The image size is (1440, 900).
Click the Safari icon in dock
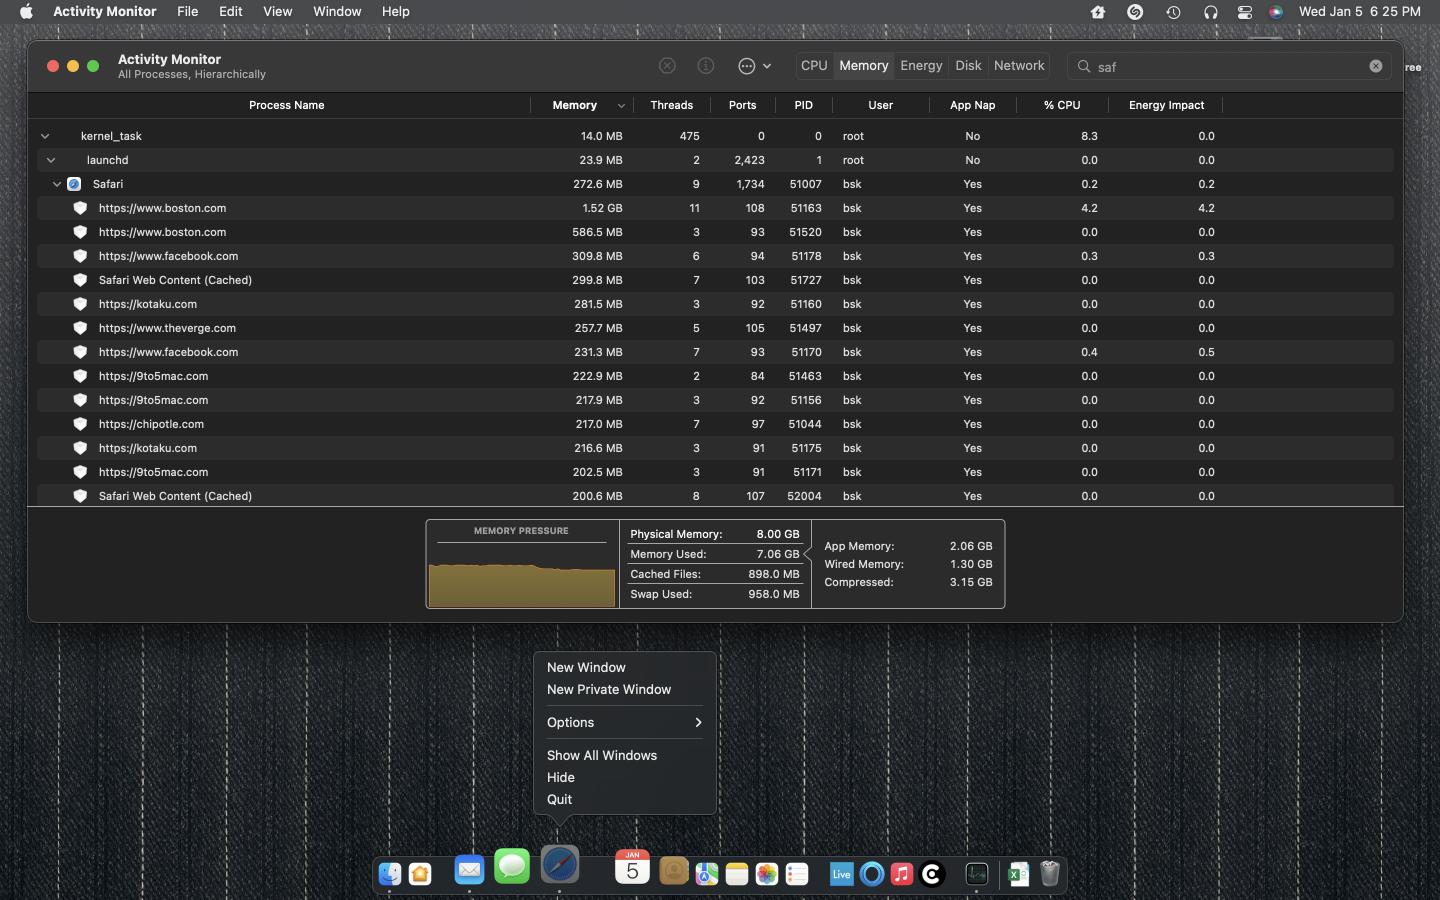click(x=560, y=864)
